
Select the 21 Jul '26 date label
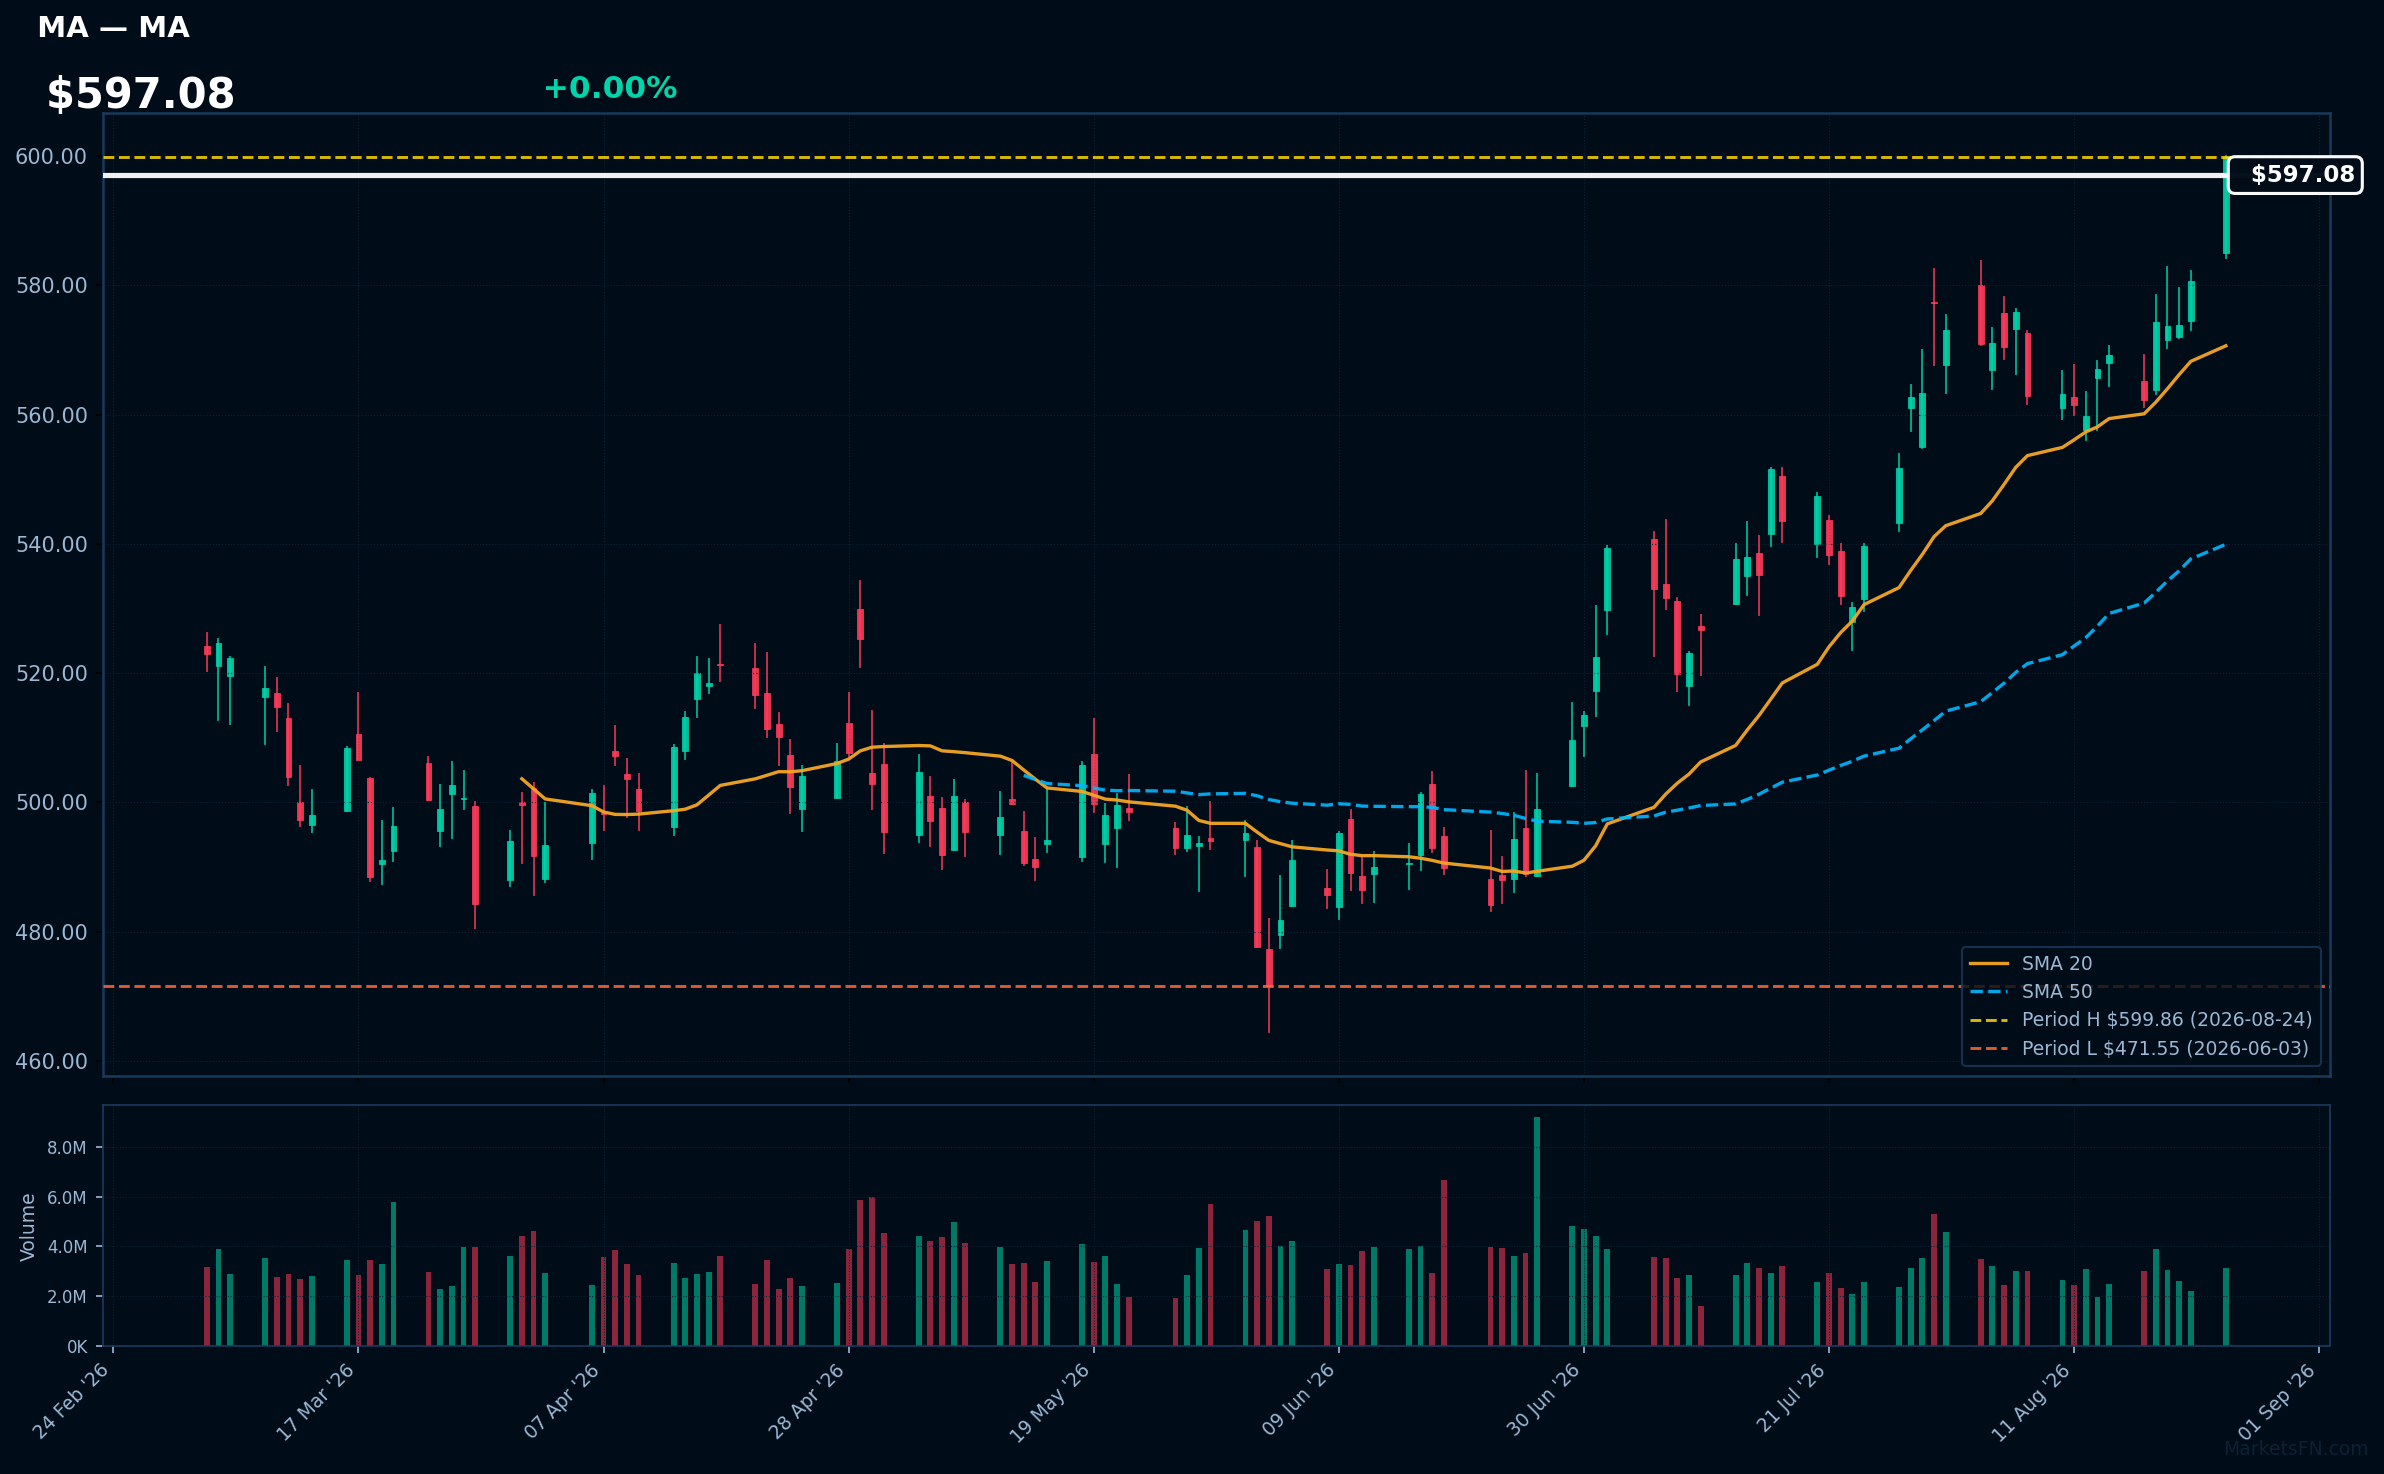point(1791,1398)
